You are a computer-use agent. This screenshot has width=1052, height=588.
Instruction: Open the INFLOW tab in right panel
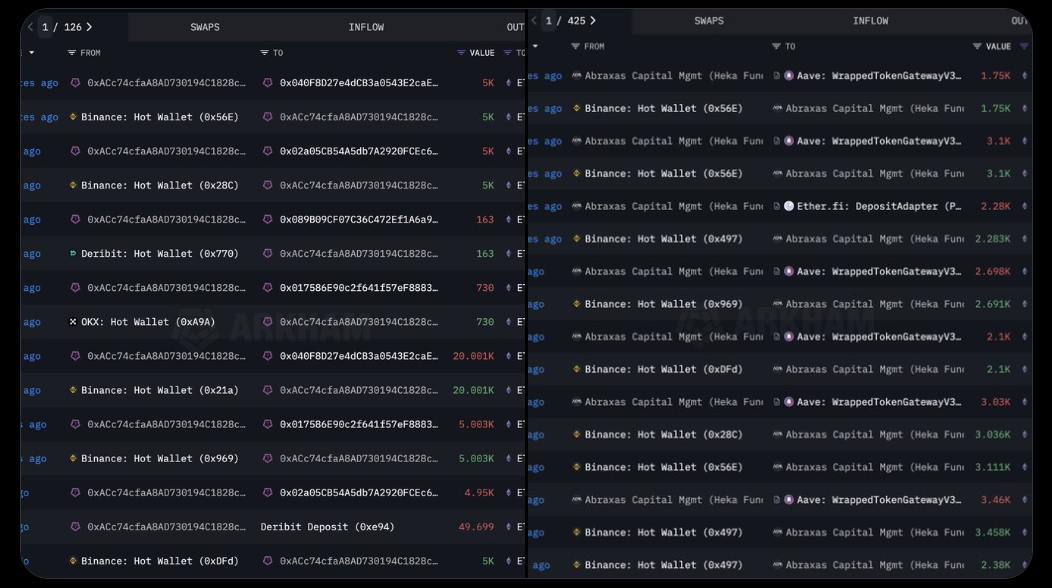[870, 21]
